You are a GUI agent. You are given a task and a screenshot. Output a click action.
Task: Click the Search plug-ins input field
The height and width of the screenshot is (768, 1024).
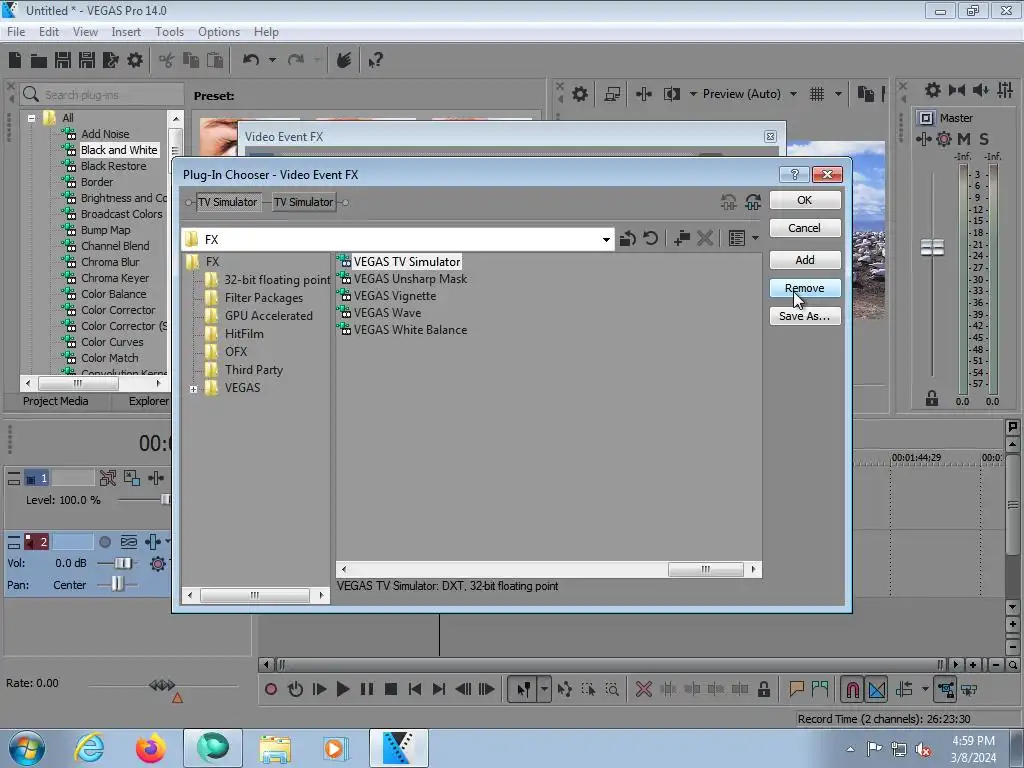click(102, 95)
